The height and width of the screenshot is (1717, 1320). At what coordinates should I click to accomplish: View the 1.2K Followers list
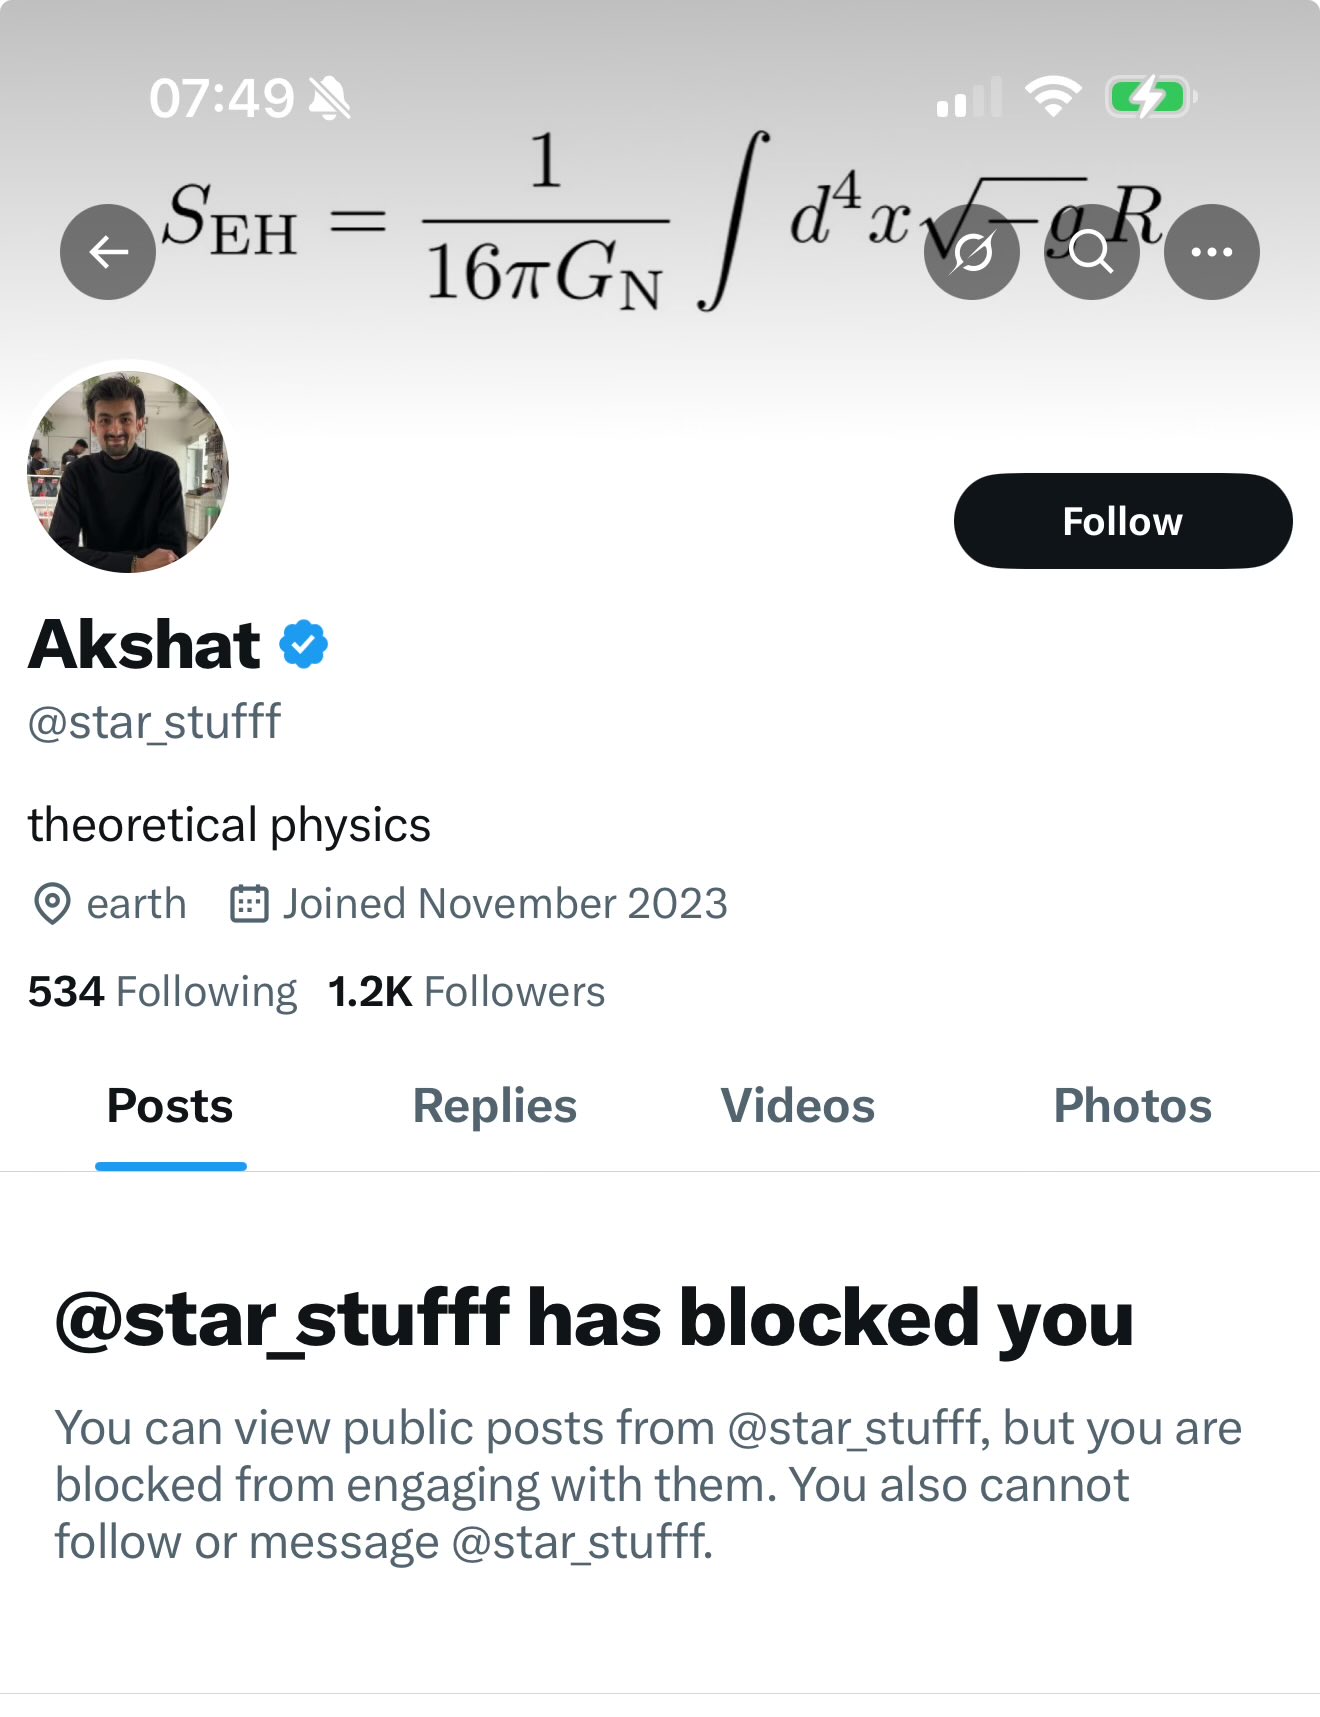[x=466, y=992]
